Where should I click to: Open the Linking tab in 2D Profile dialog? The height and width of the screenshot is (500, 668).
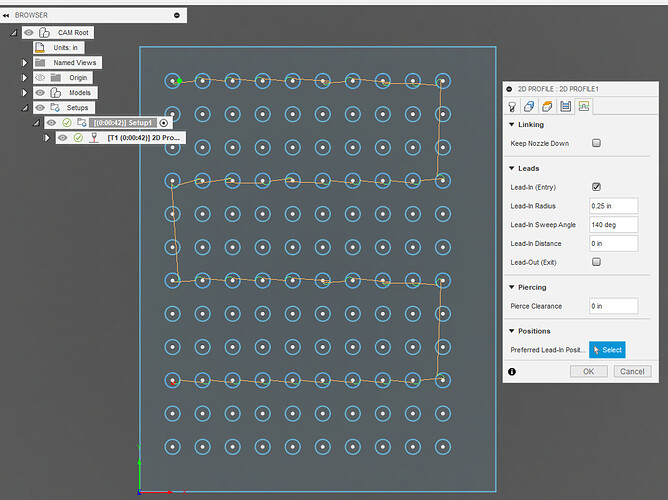(x=584, y=106)
